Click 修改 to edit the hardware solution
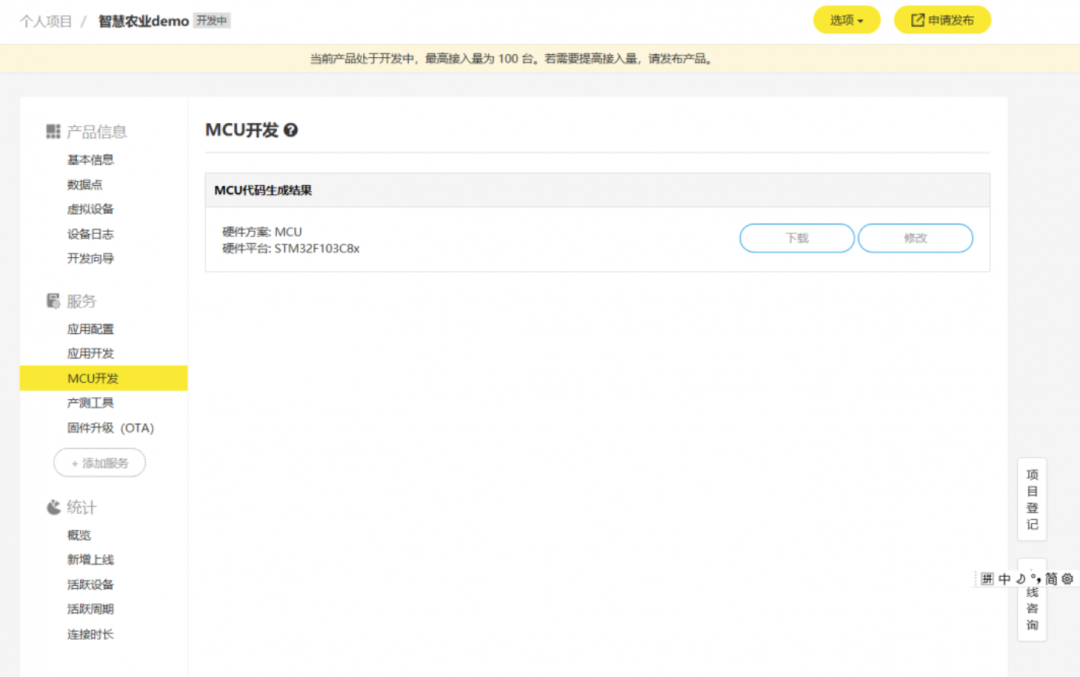The image size is (1080, 677). (x=915, y=238)
